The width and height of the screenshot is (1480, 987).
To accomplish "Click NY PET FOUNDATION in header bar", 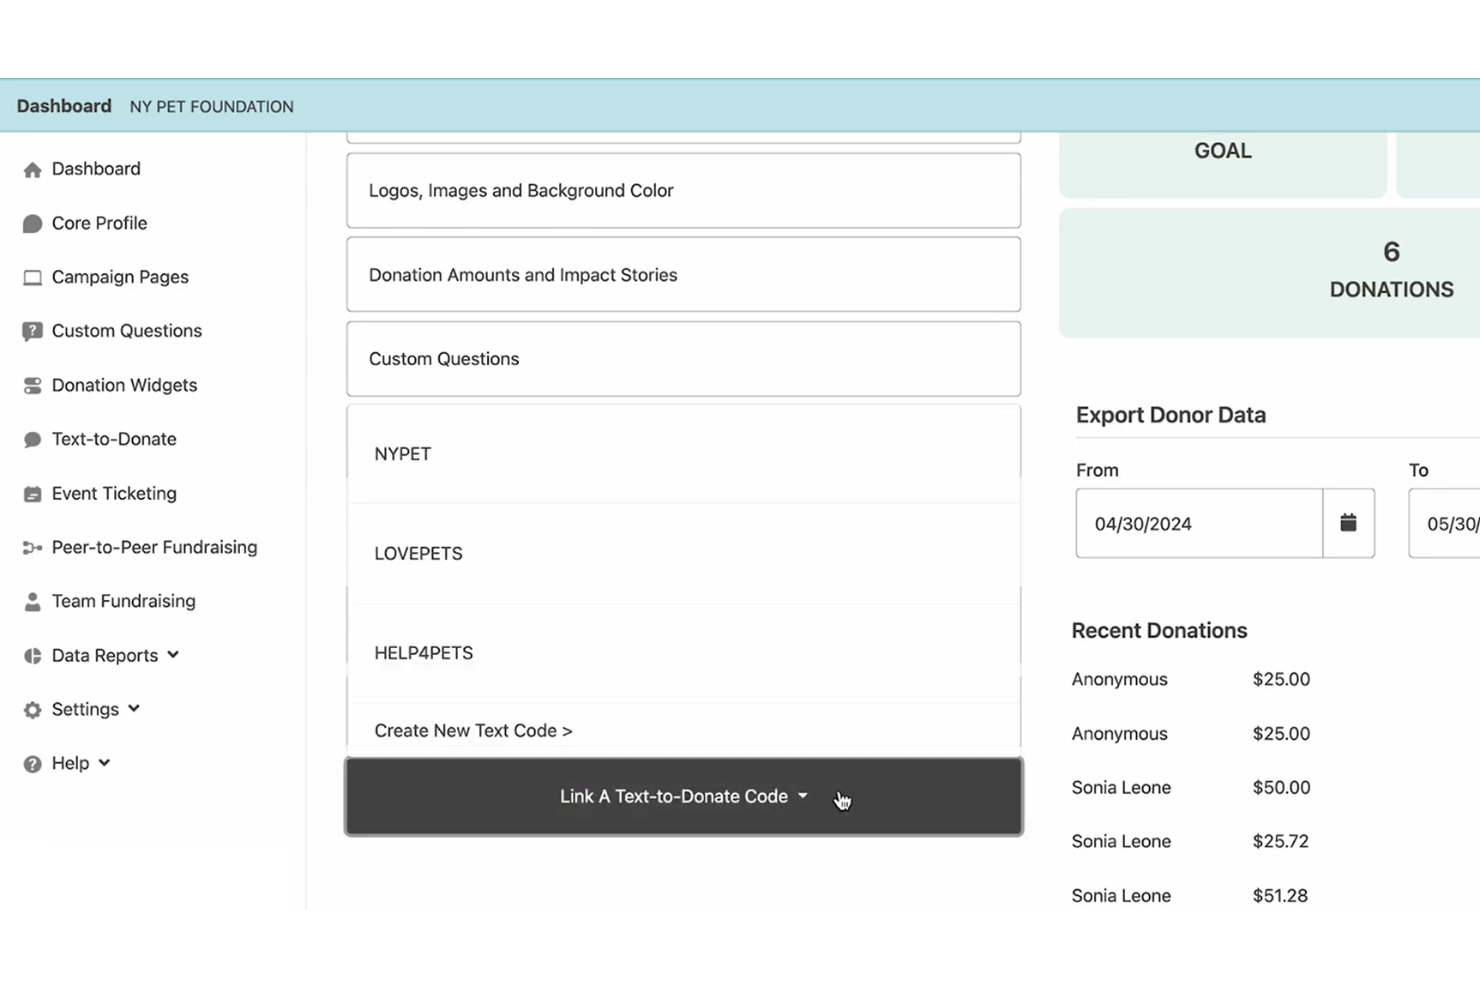I will tap(211, 107).
